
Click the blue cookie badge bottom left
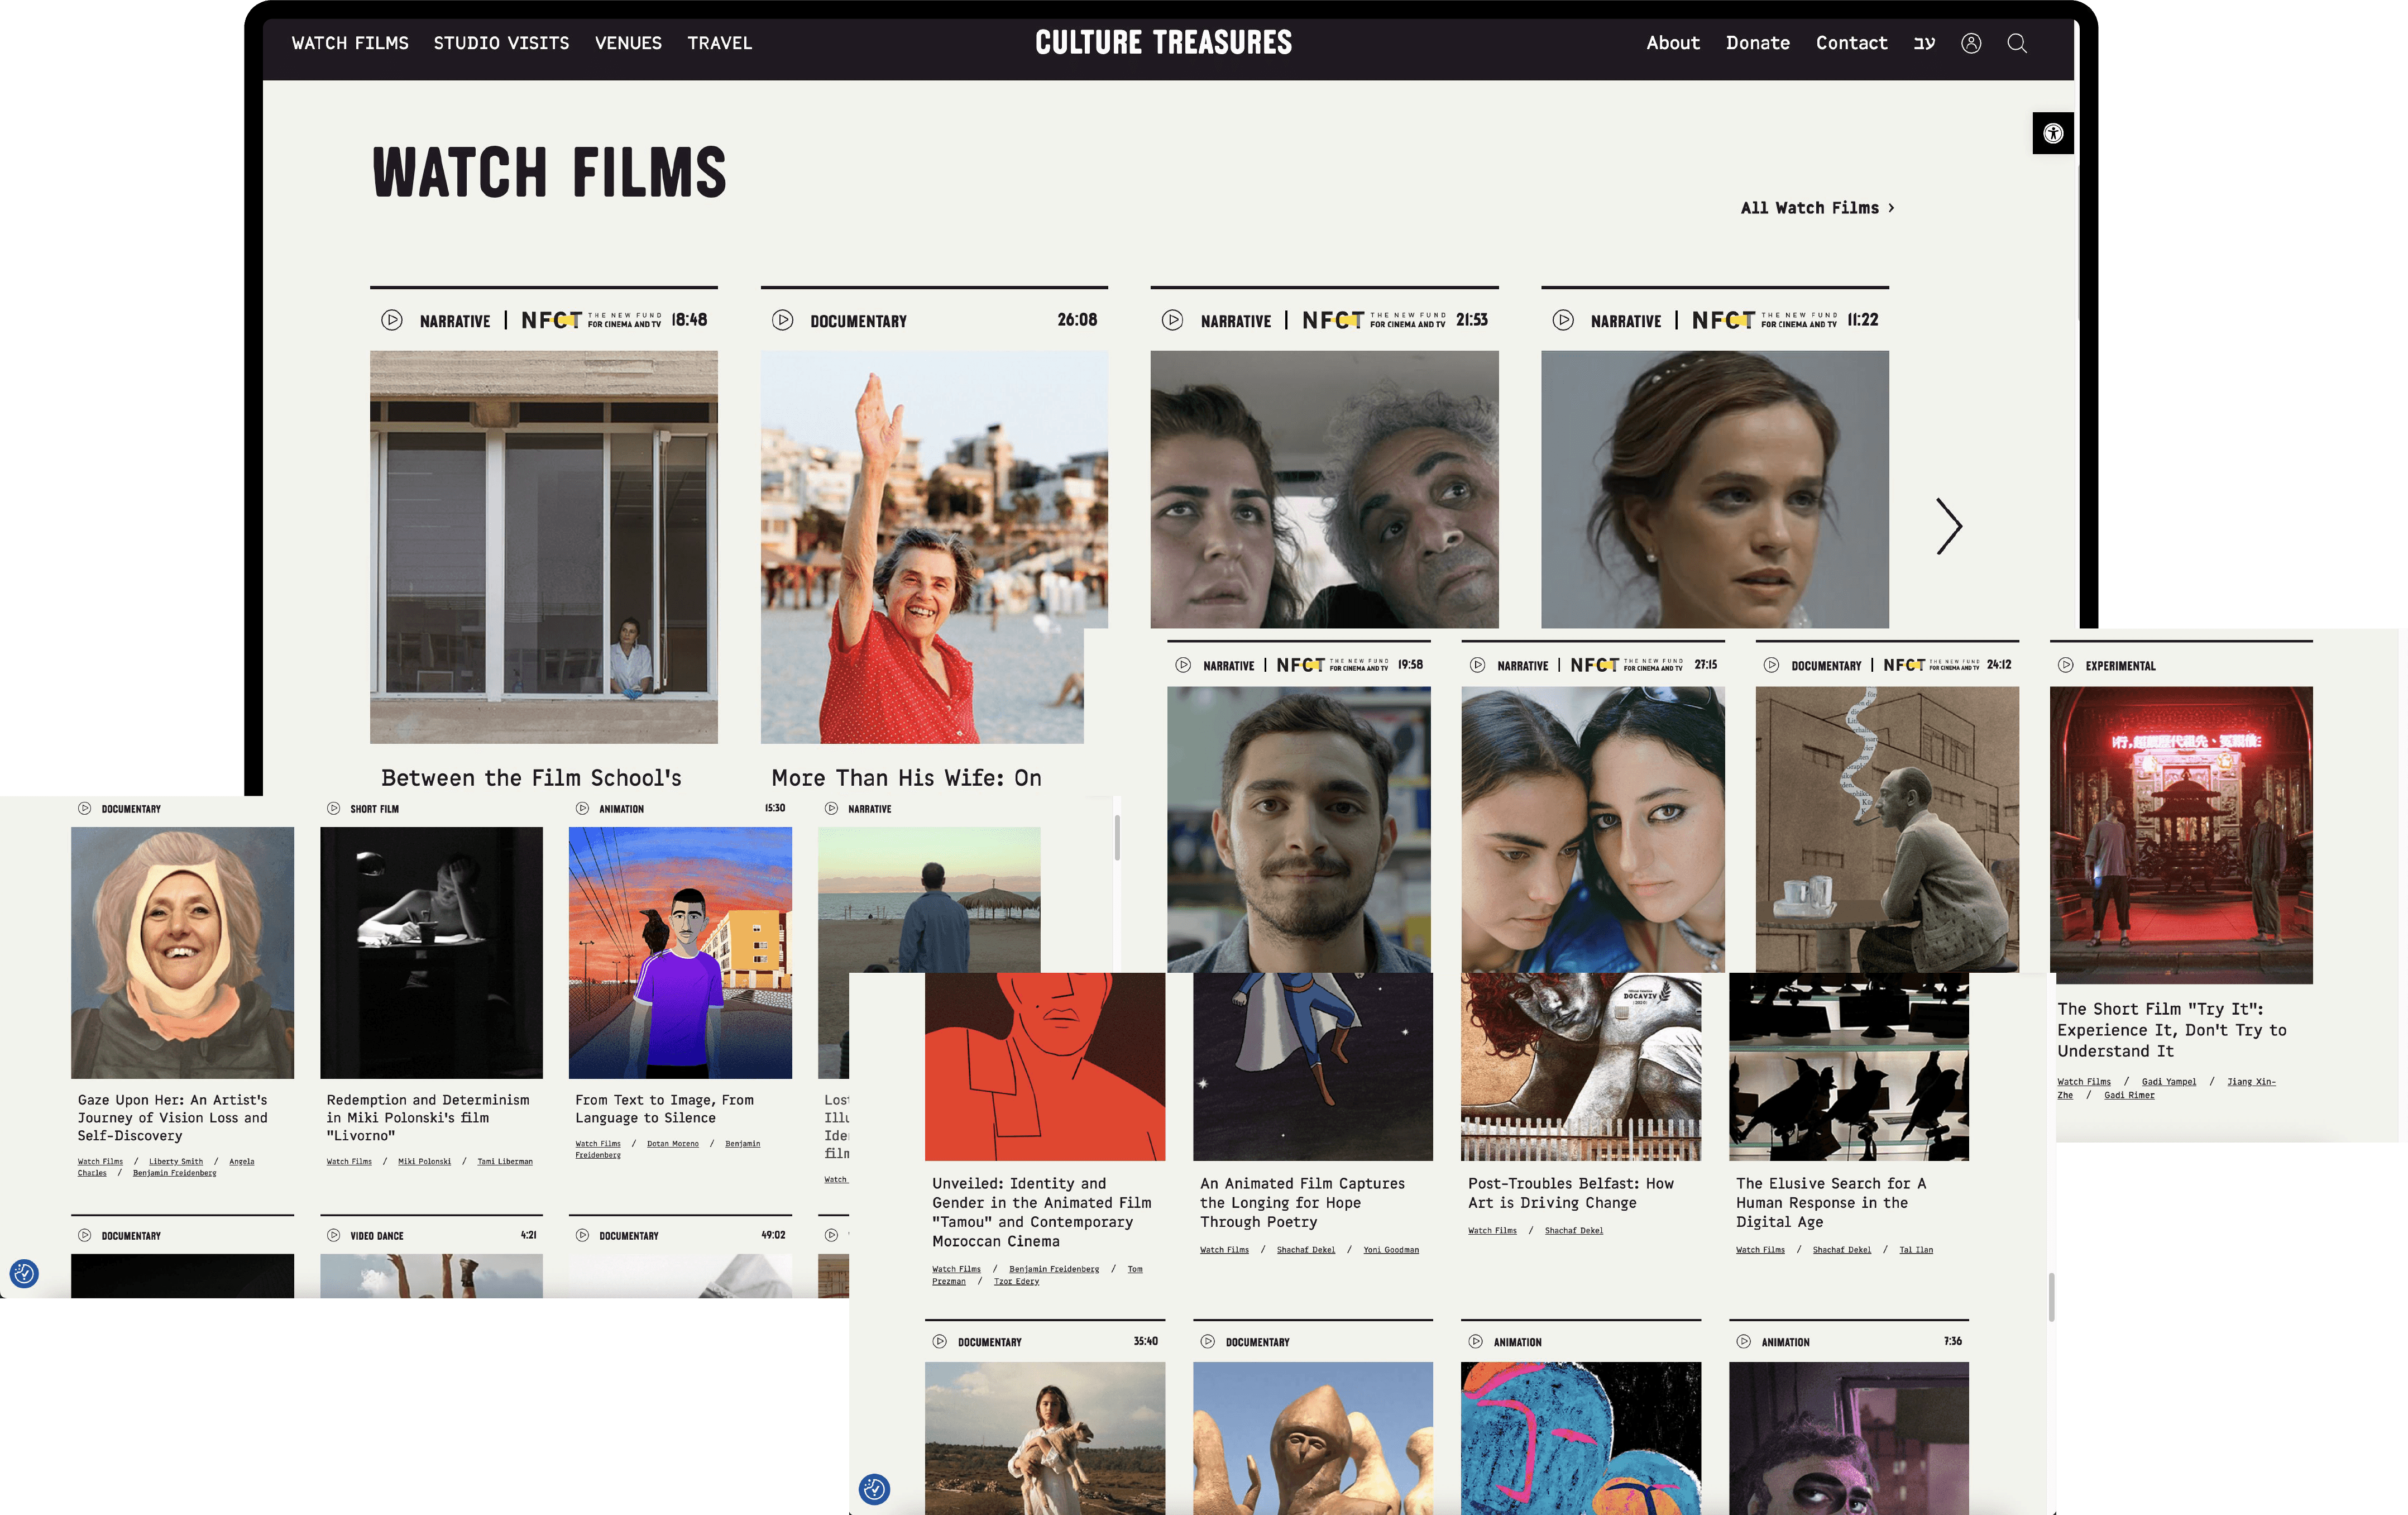[24, 1273]
